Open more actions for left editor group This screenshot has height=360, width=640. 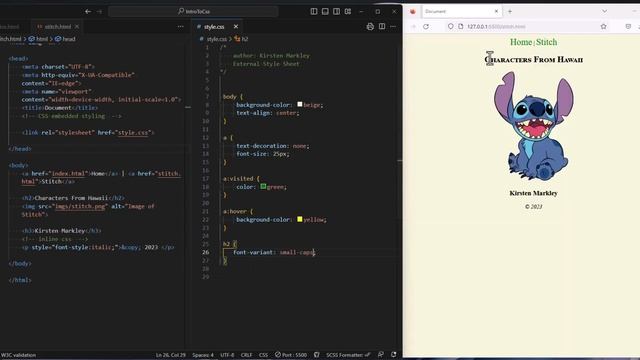point(180,27)
